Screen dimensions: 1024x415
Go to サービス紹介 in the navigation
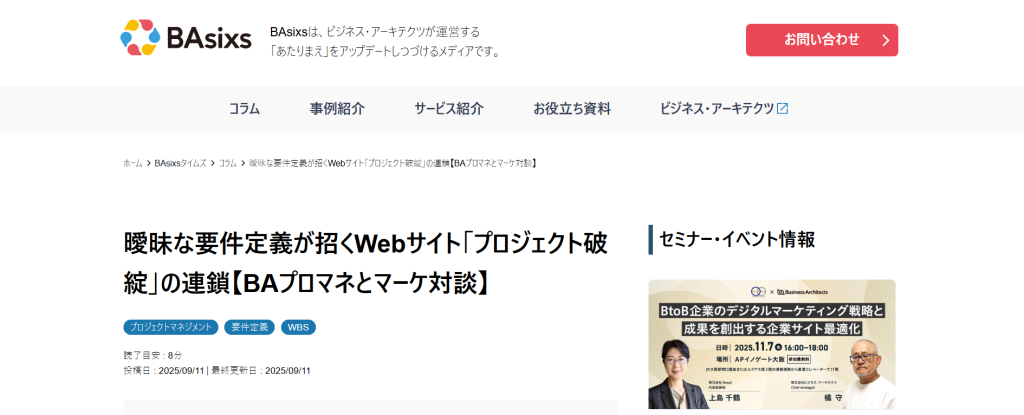449,108
